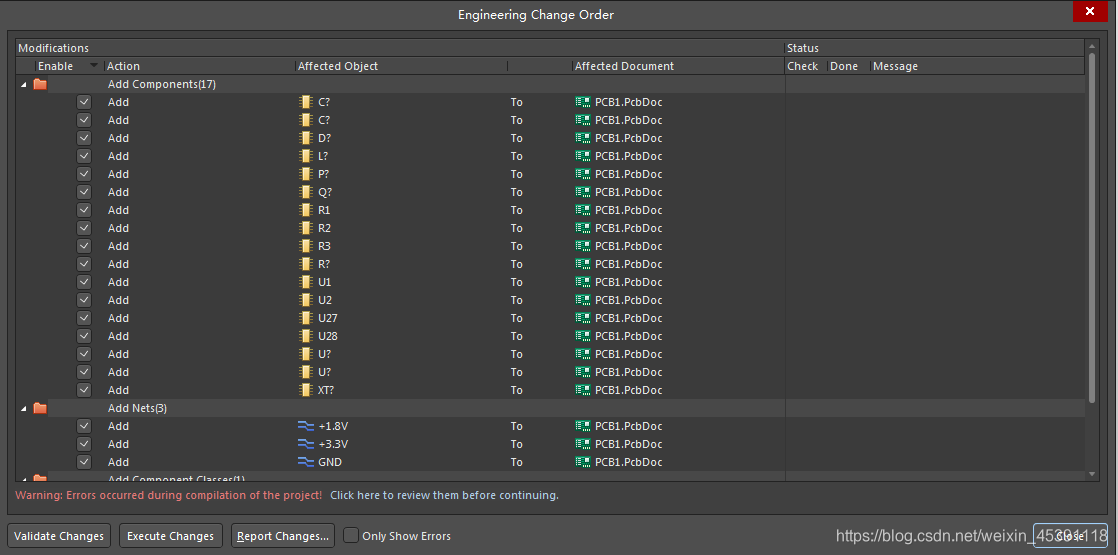
Task: Click the PCB document icon in Q? row
Action: point(583,192)
